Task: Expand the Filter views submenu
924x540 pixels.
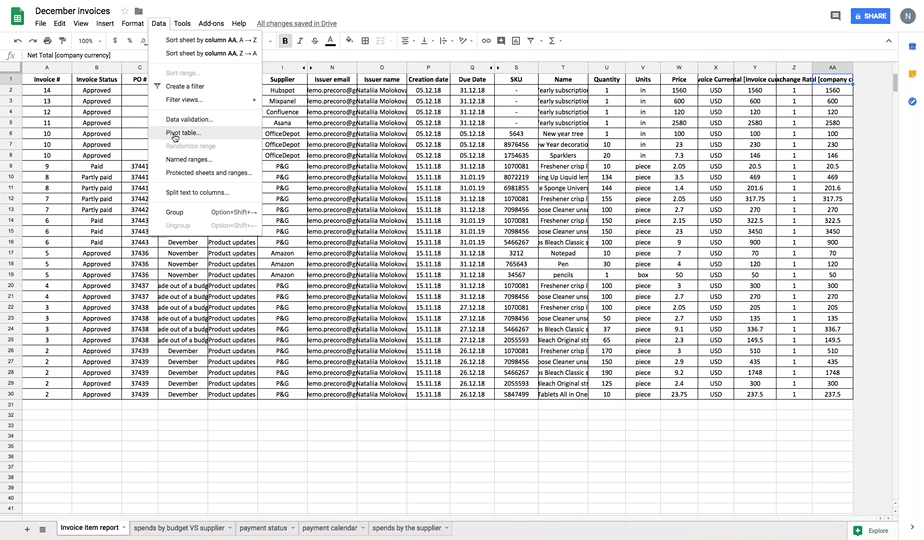Action: click(x=206, y=100)
